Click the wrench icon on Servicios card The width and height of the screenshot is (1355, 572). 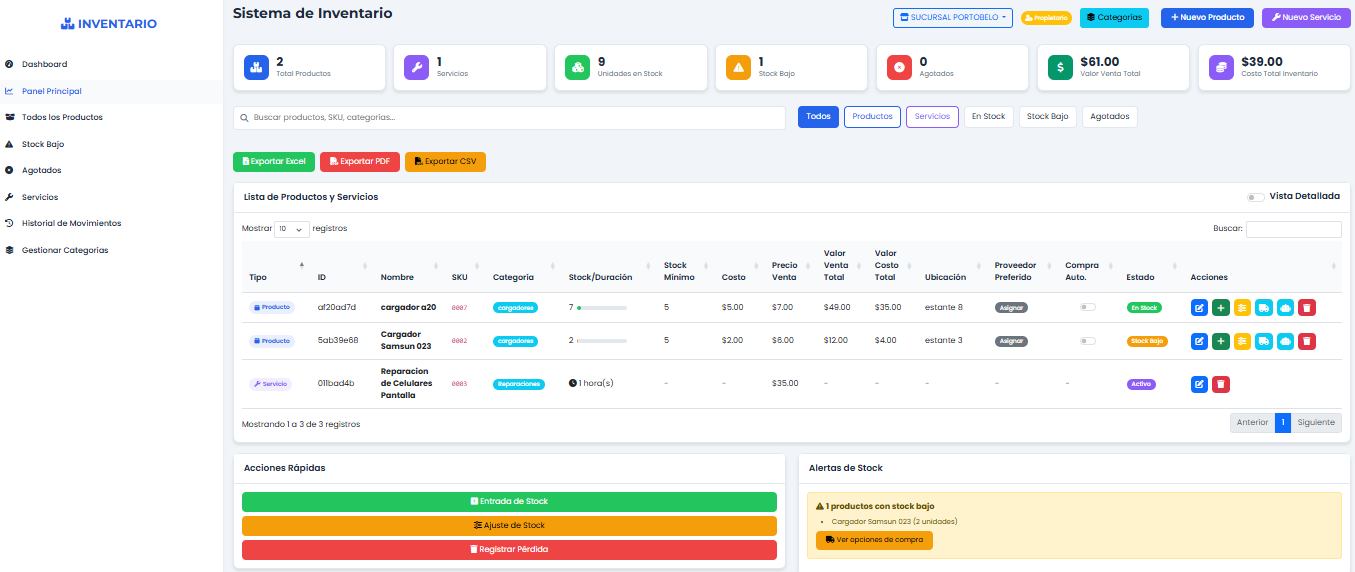tap(417, 67)
